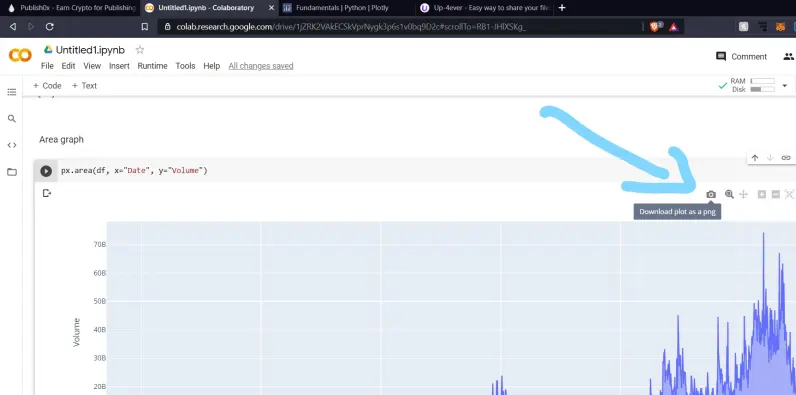Click the Brave Shields lion icon
This screenshot has height=395, width=796.
pyautogui.click(x=655, y=27)
